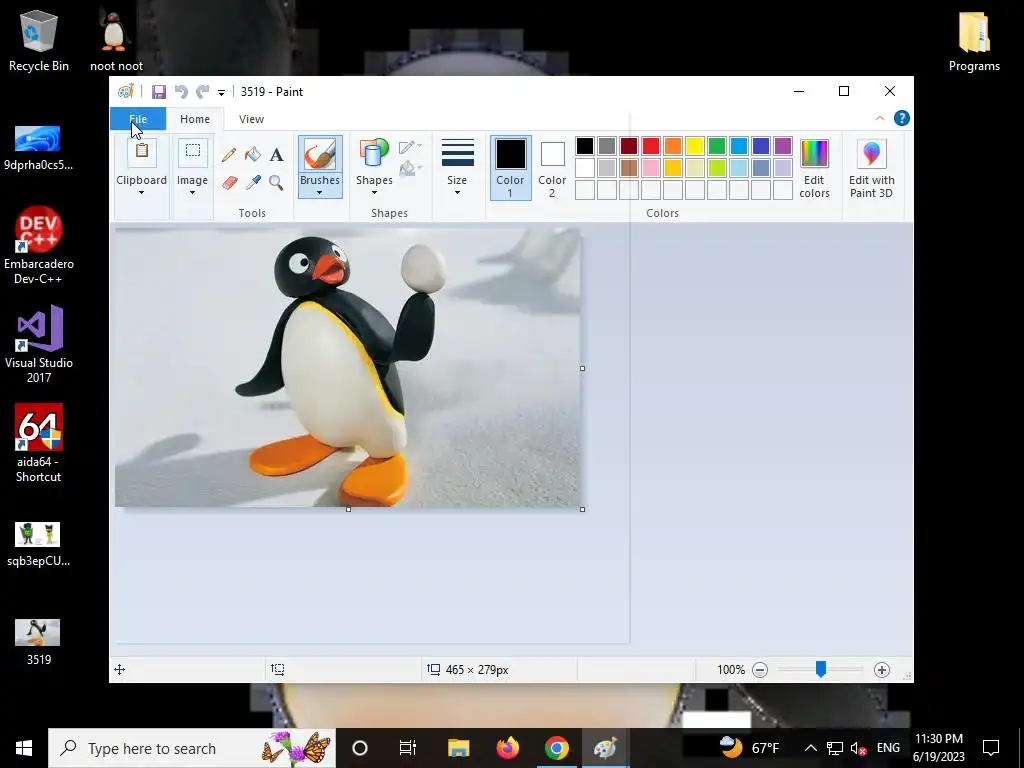
Task: Click the Save icon in title bar
Action: click(159, 92)
